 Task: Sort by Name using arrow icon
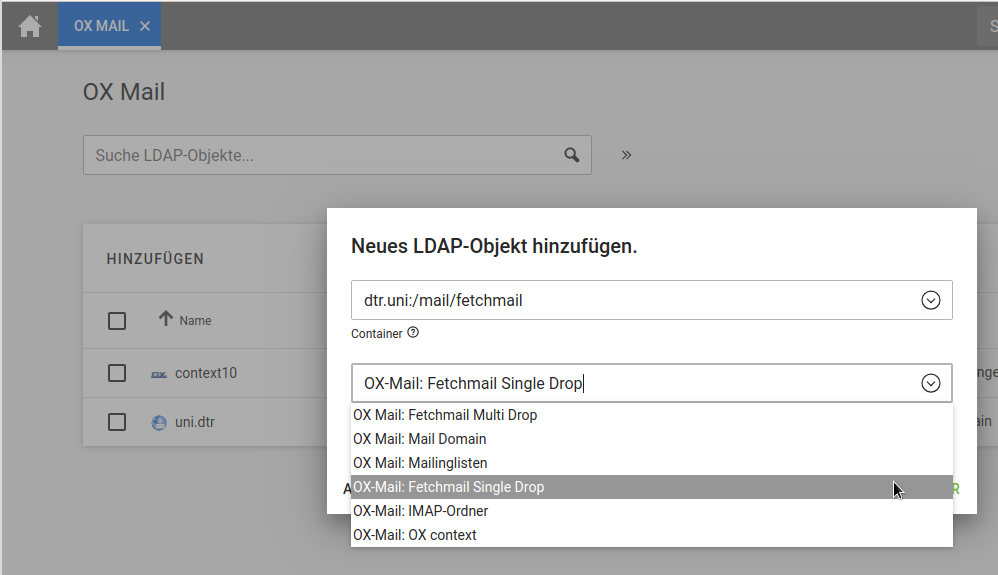[x=165, y=318]
